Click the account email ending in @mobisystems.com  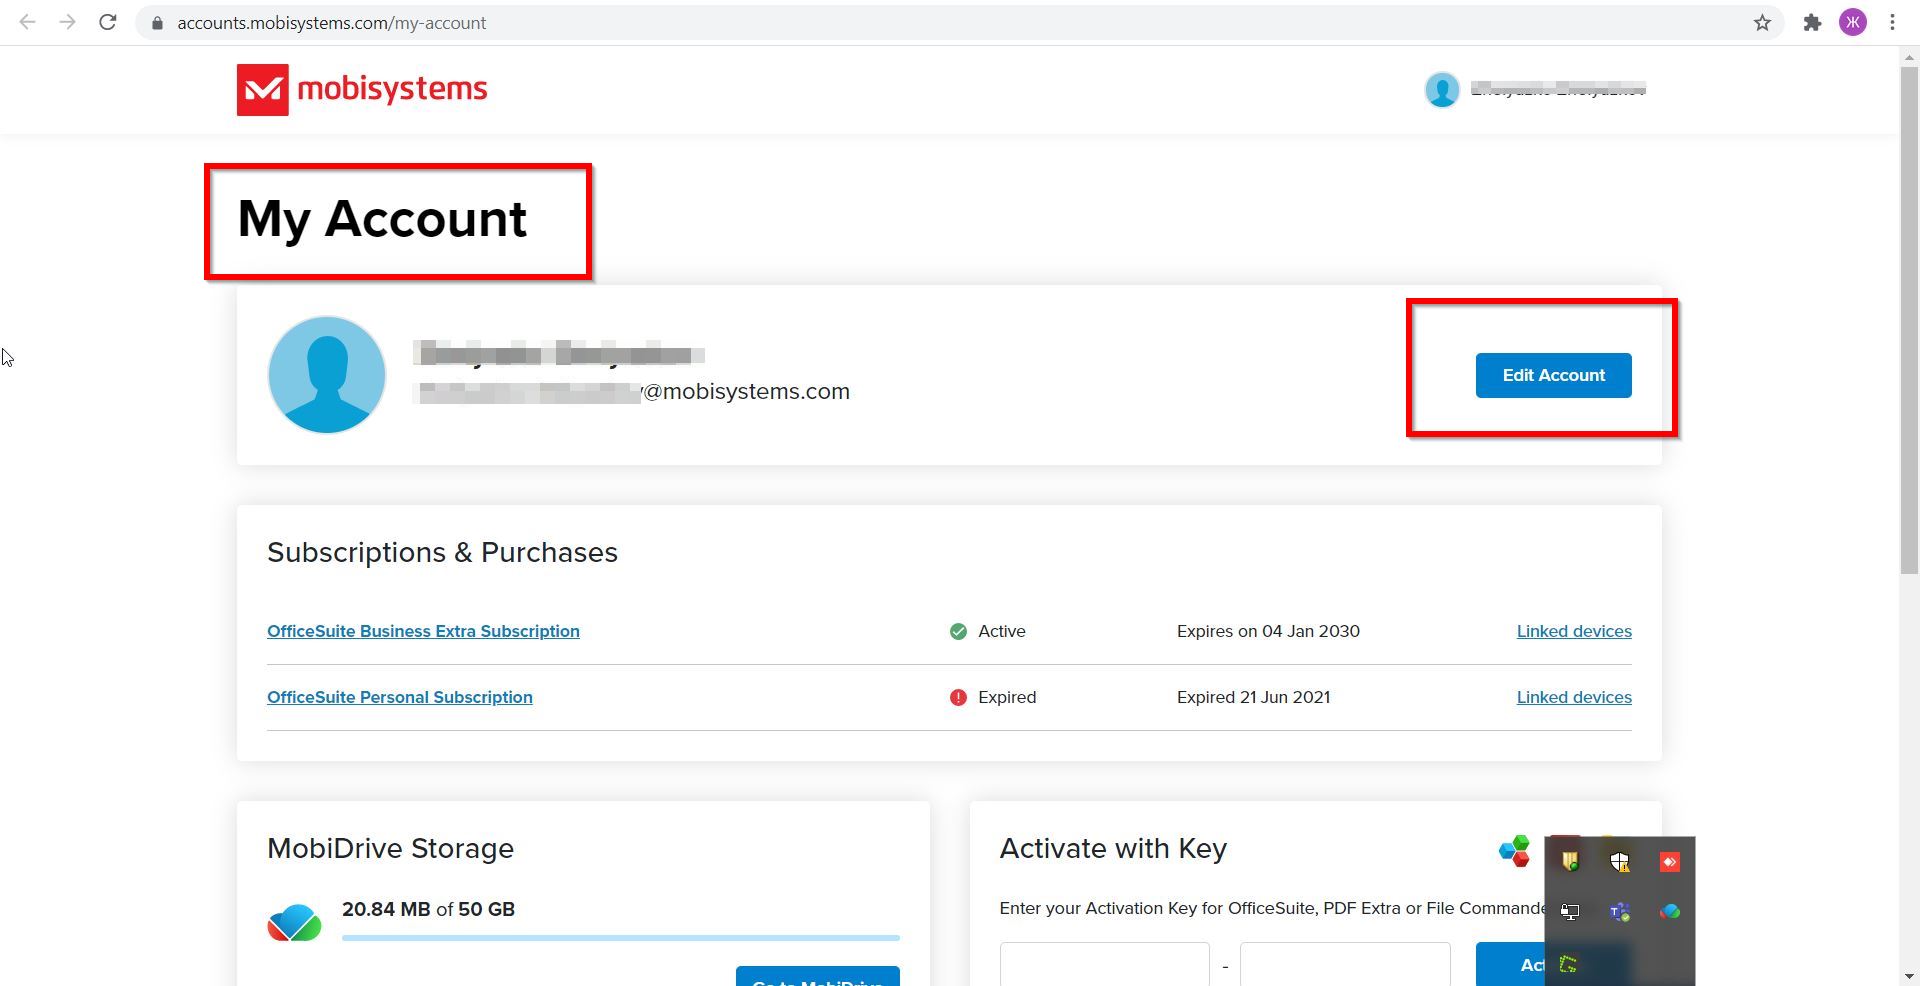633,392
